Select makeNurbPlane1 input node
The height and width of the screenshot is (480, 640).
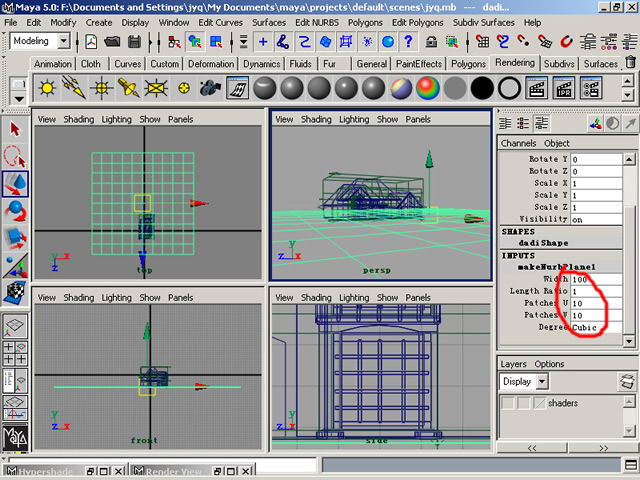pyautogui.click(x=557, y=267)
